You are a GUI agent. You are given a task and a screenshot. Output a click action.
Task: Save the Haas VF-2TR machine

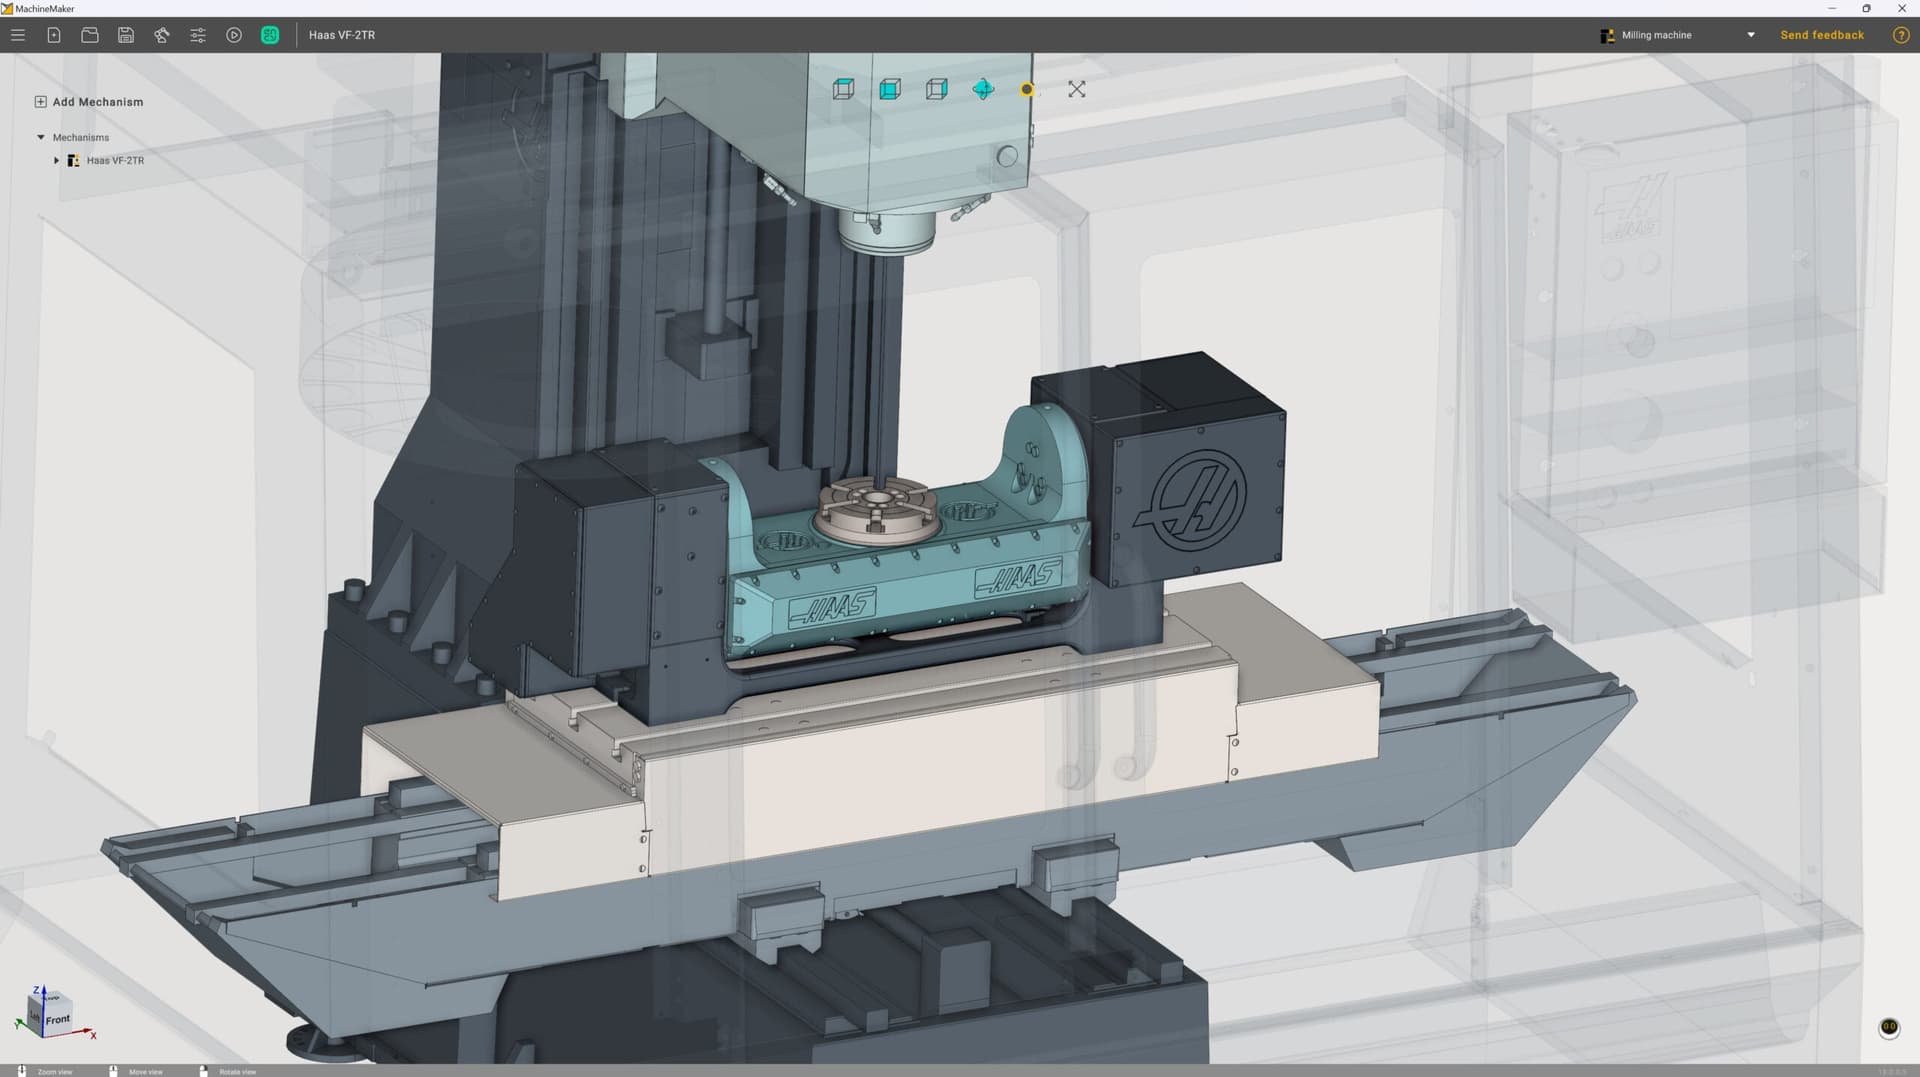(125, 35)
